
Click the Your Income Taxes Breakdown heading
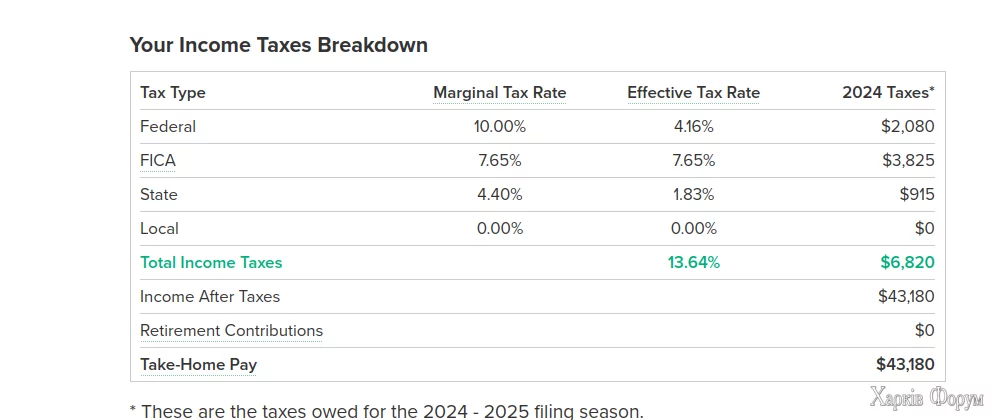point(278,45)
